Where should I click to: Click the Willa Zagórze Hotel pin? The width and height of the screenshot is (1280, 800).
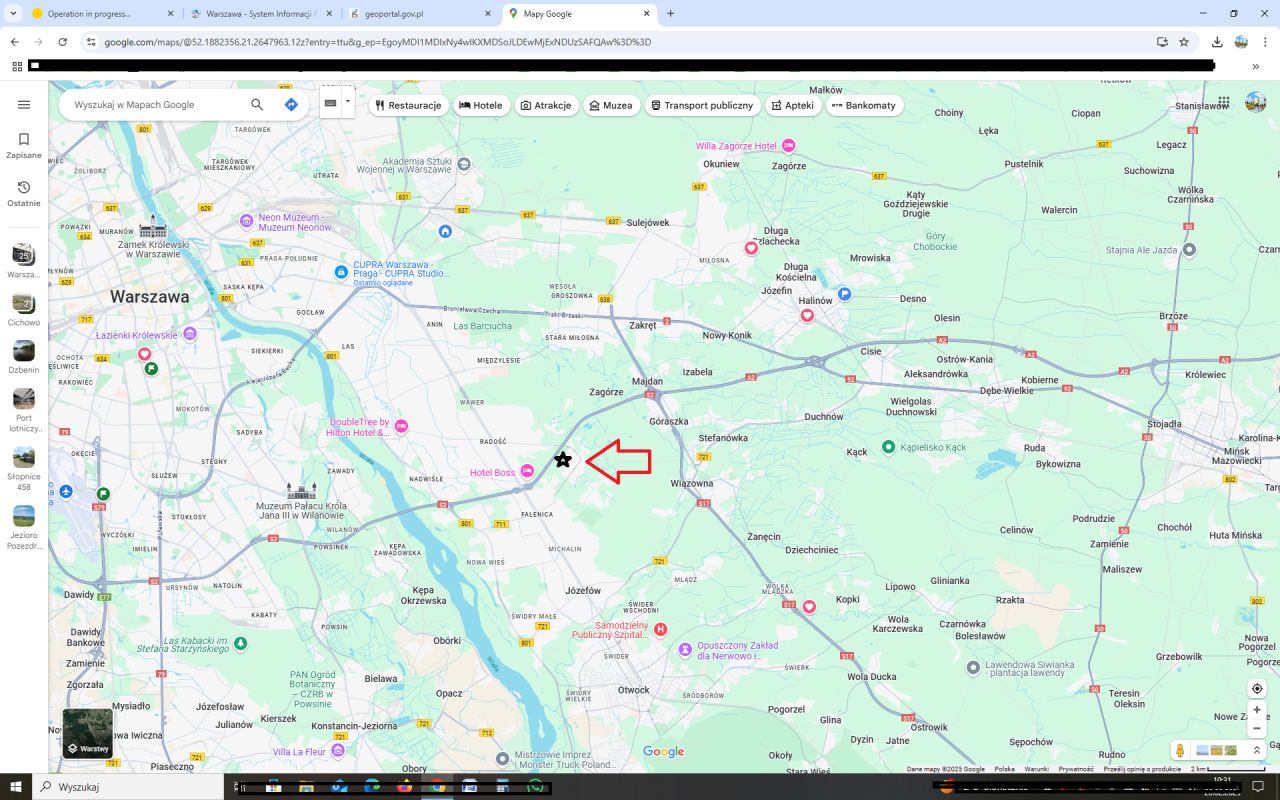point(788,146)
